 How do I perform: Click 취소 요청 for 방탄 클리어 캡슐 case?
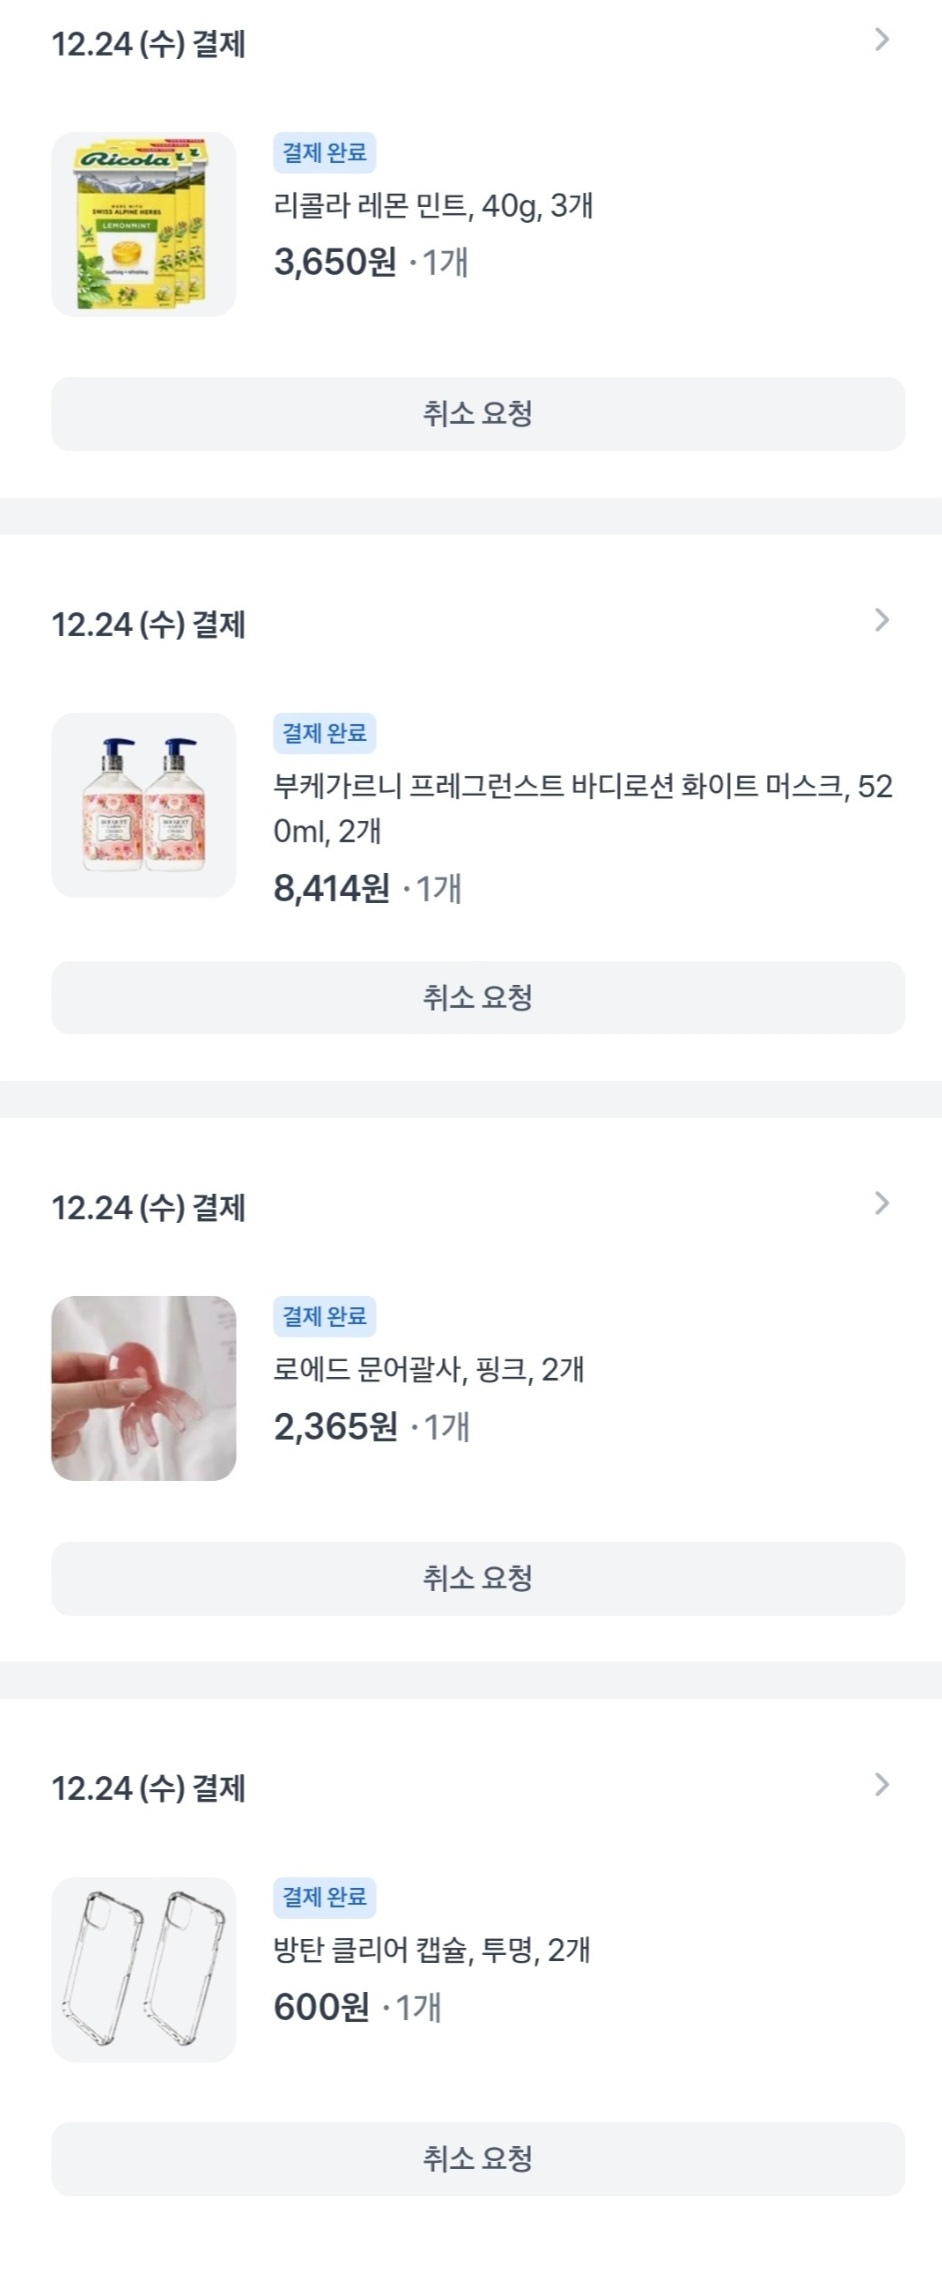(x=478, y=2159)
